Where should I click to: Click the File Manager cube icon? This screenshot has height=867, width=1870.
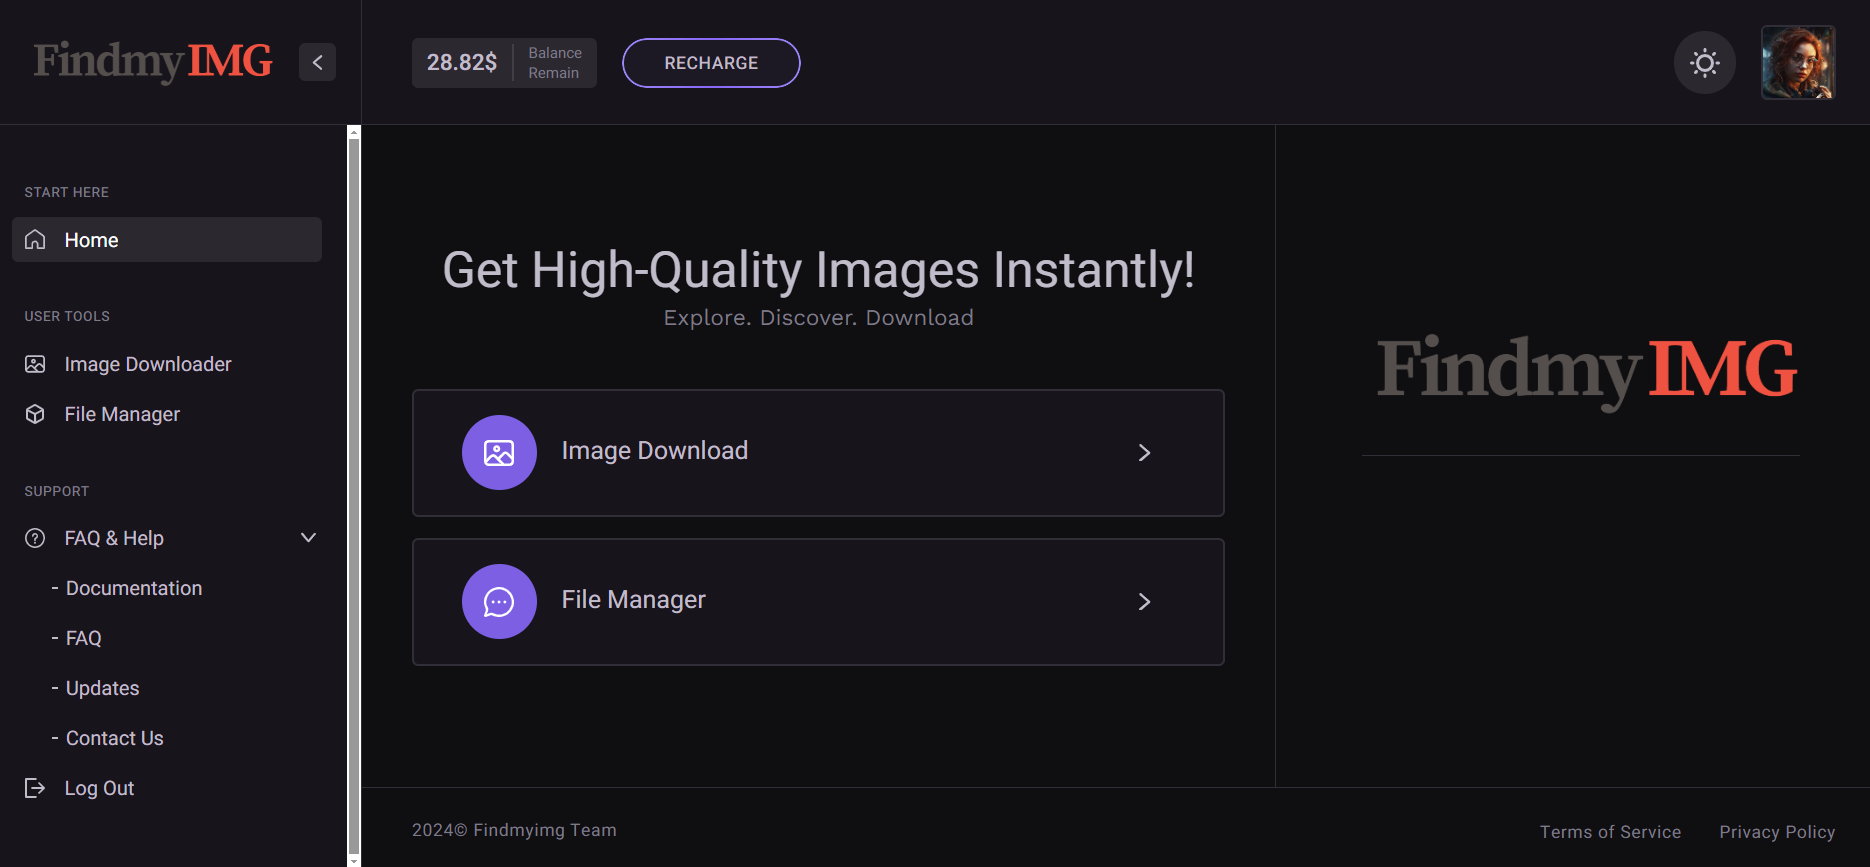click(35, 414)
